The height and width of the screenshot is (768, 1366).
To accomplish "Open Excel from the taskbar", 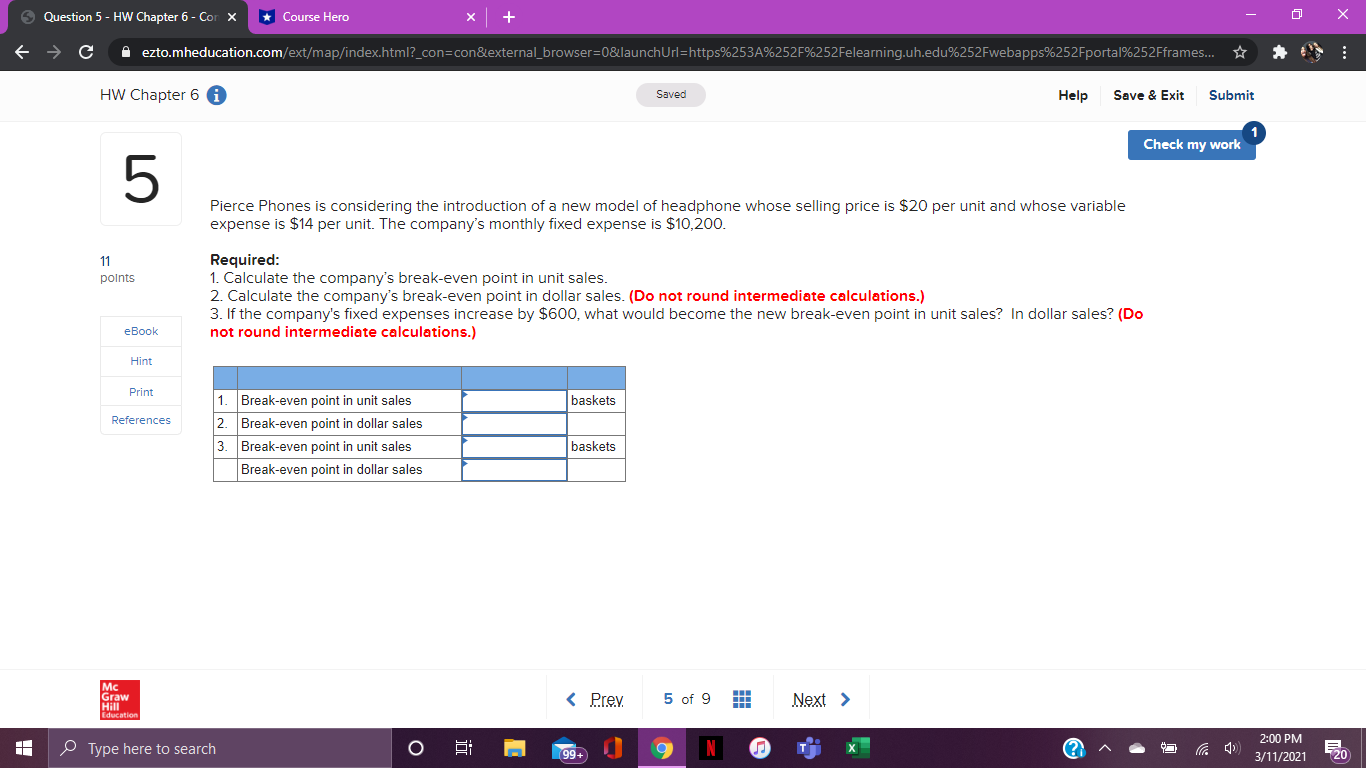I will tap(857, 747).
